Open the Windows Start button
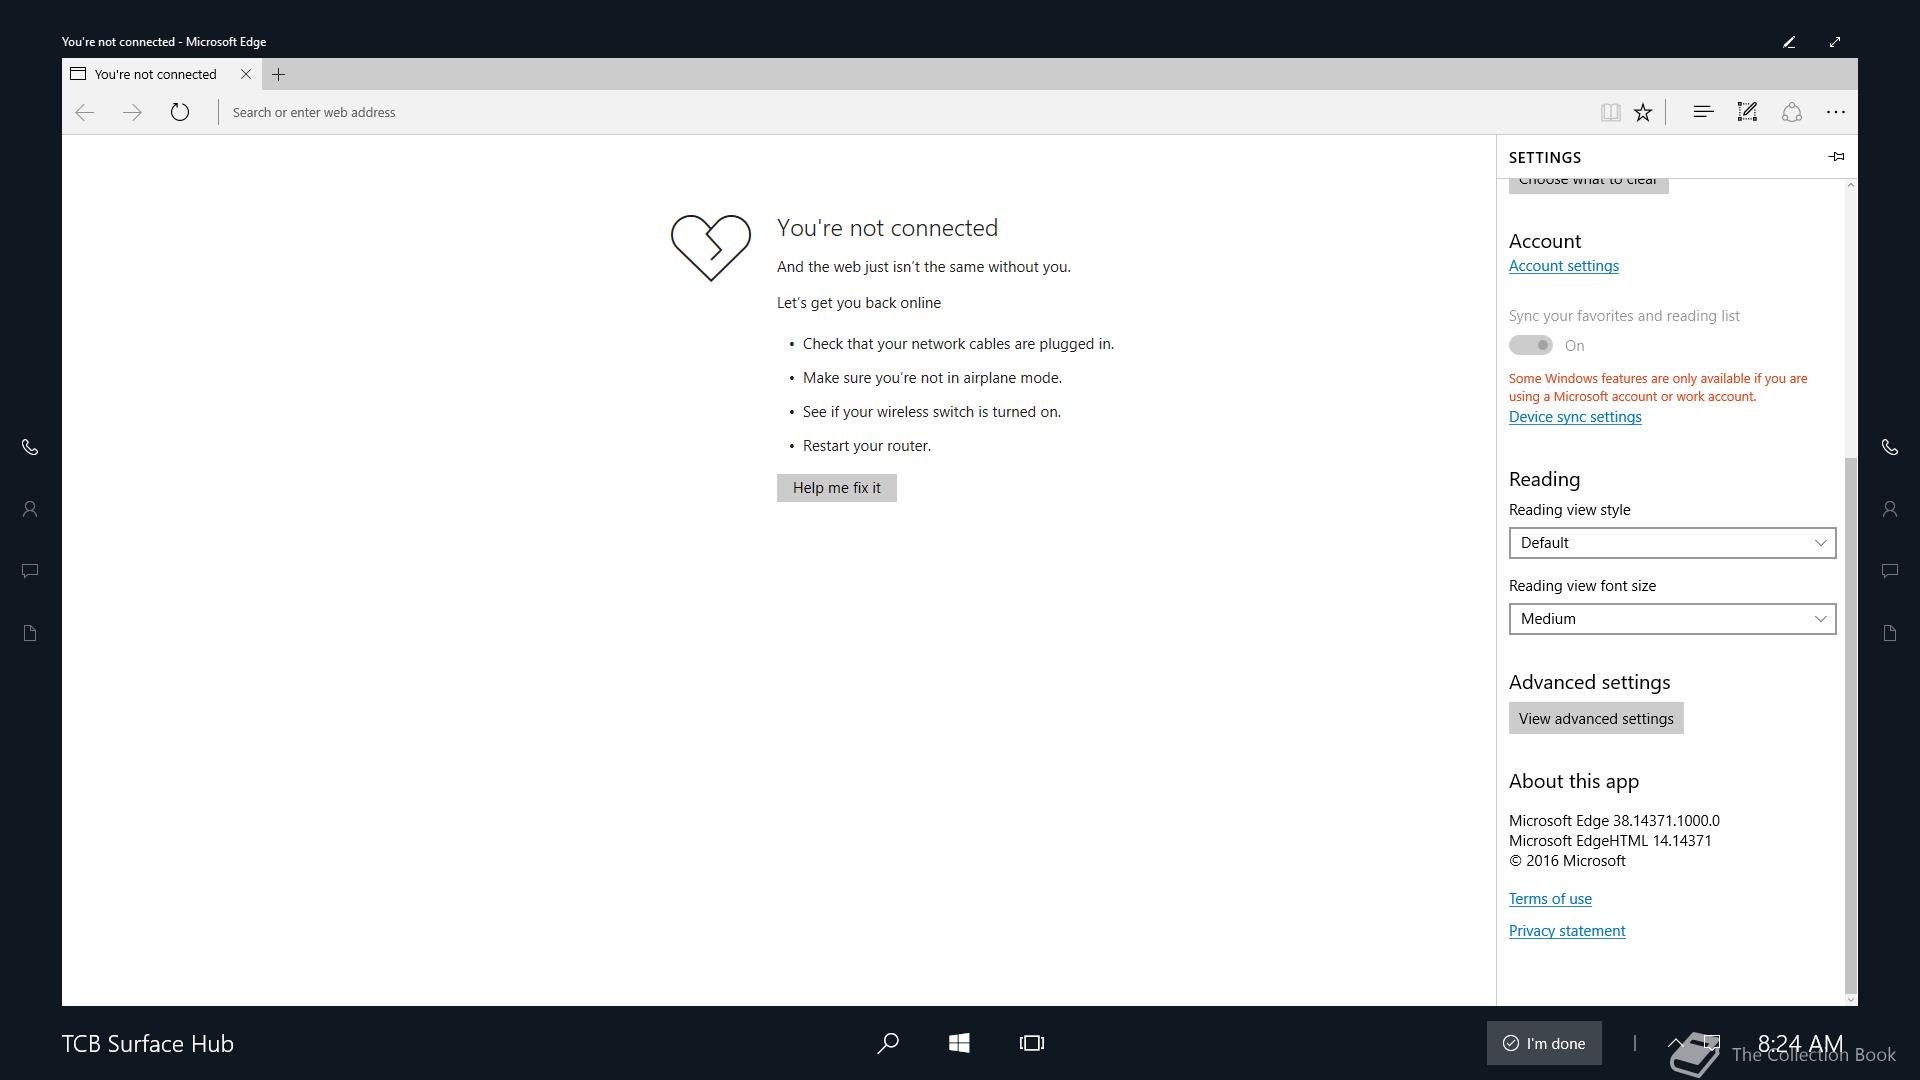Image resolution: width=1920 pixels, height=1080 pixels. click(x=959, y=1043)
